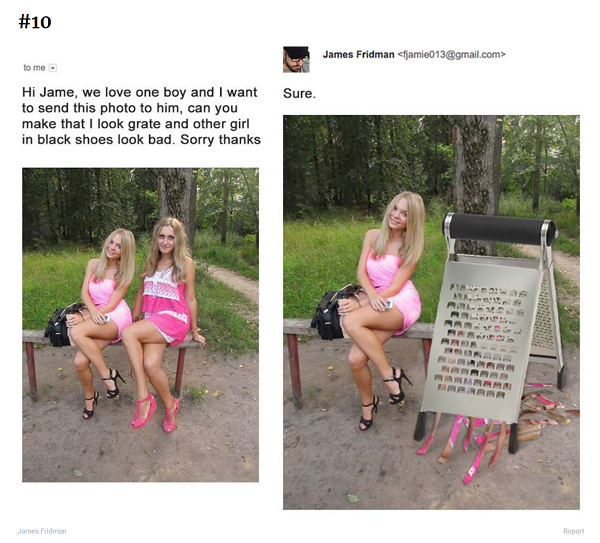600x543 pixels.
Task: Click the fallen green leaf in the edited photo
Action: 352,497
